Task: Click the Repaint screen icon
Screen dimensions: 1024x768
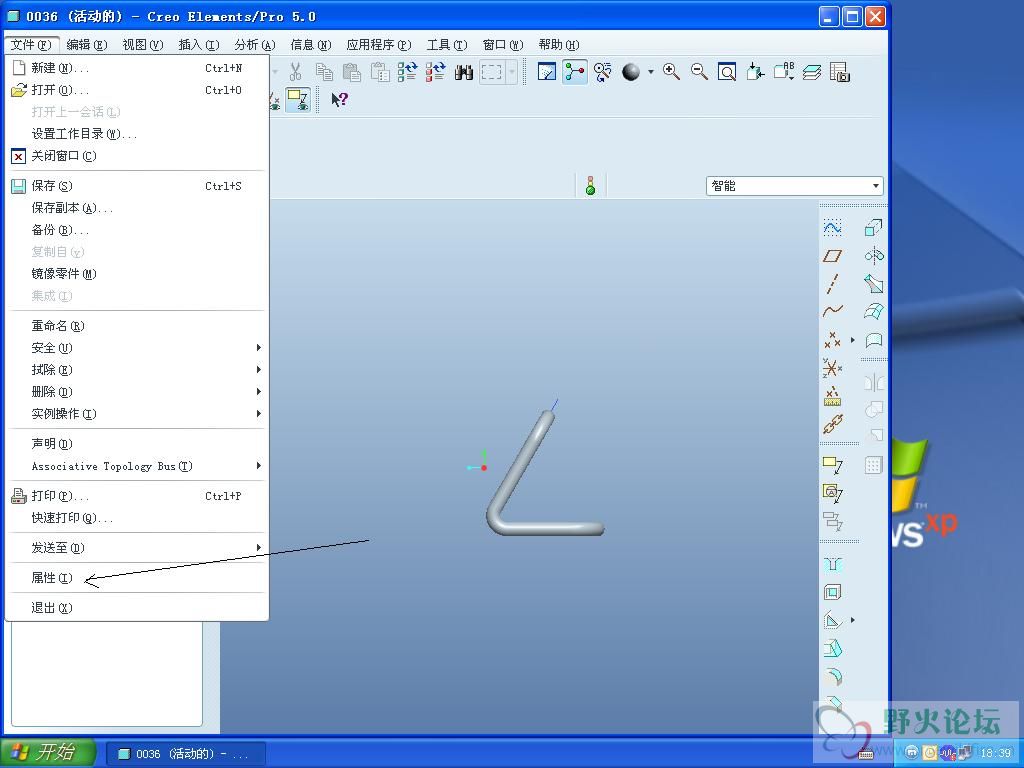Action: [547, 72]
